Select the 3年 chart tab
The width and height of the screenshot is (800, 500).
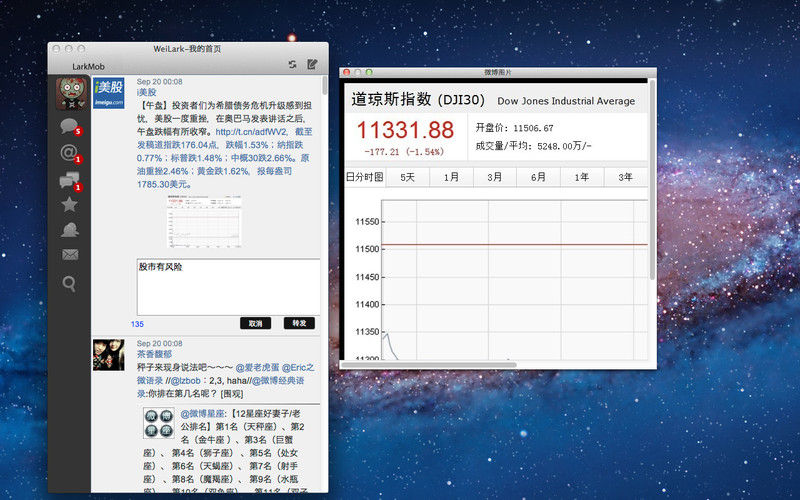coord(626,178)
